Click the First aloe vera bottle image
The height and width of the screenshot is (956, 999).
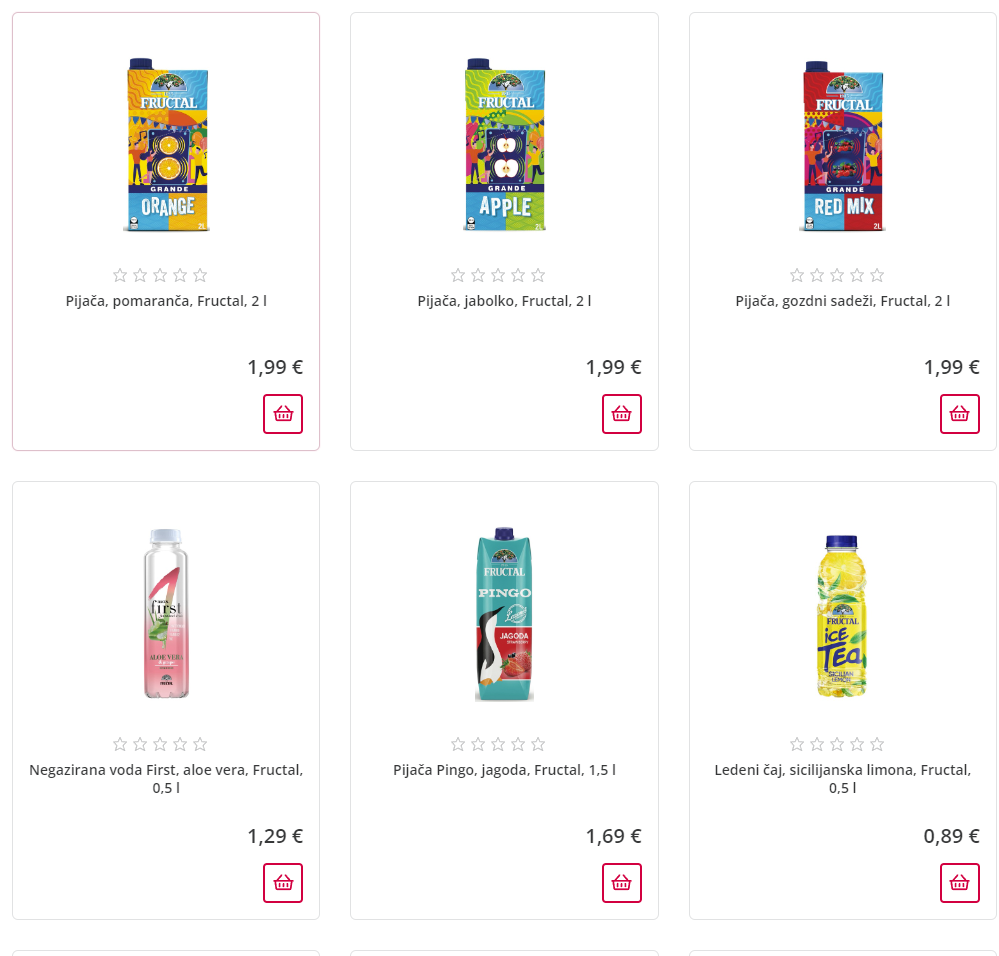coord(166,613)
